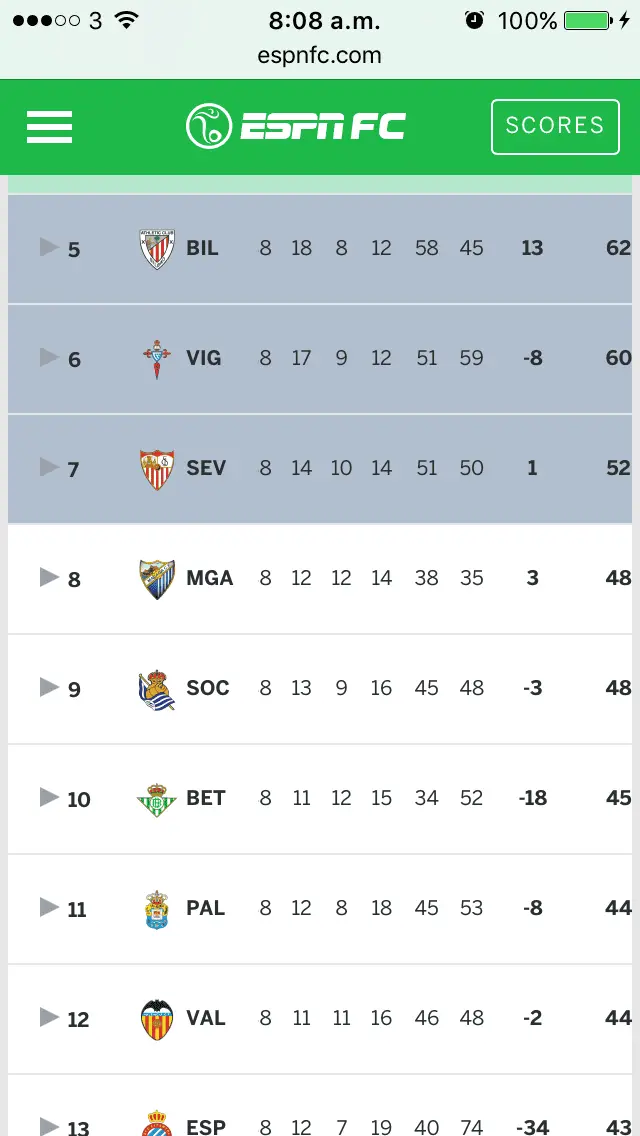The image size is (640, 1136).
Task: Click the Celta Vigo club crest
Action: [157, 359]
